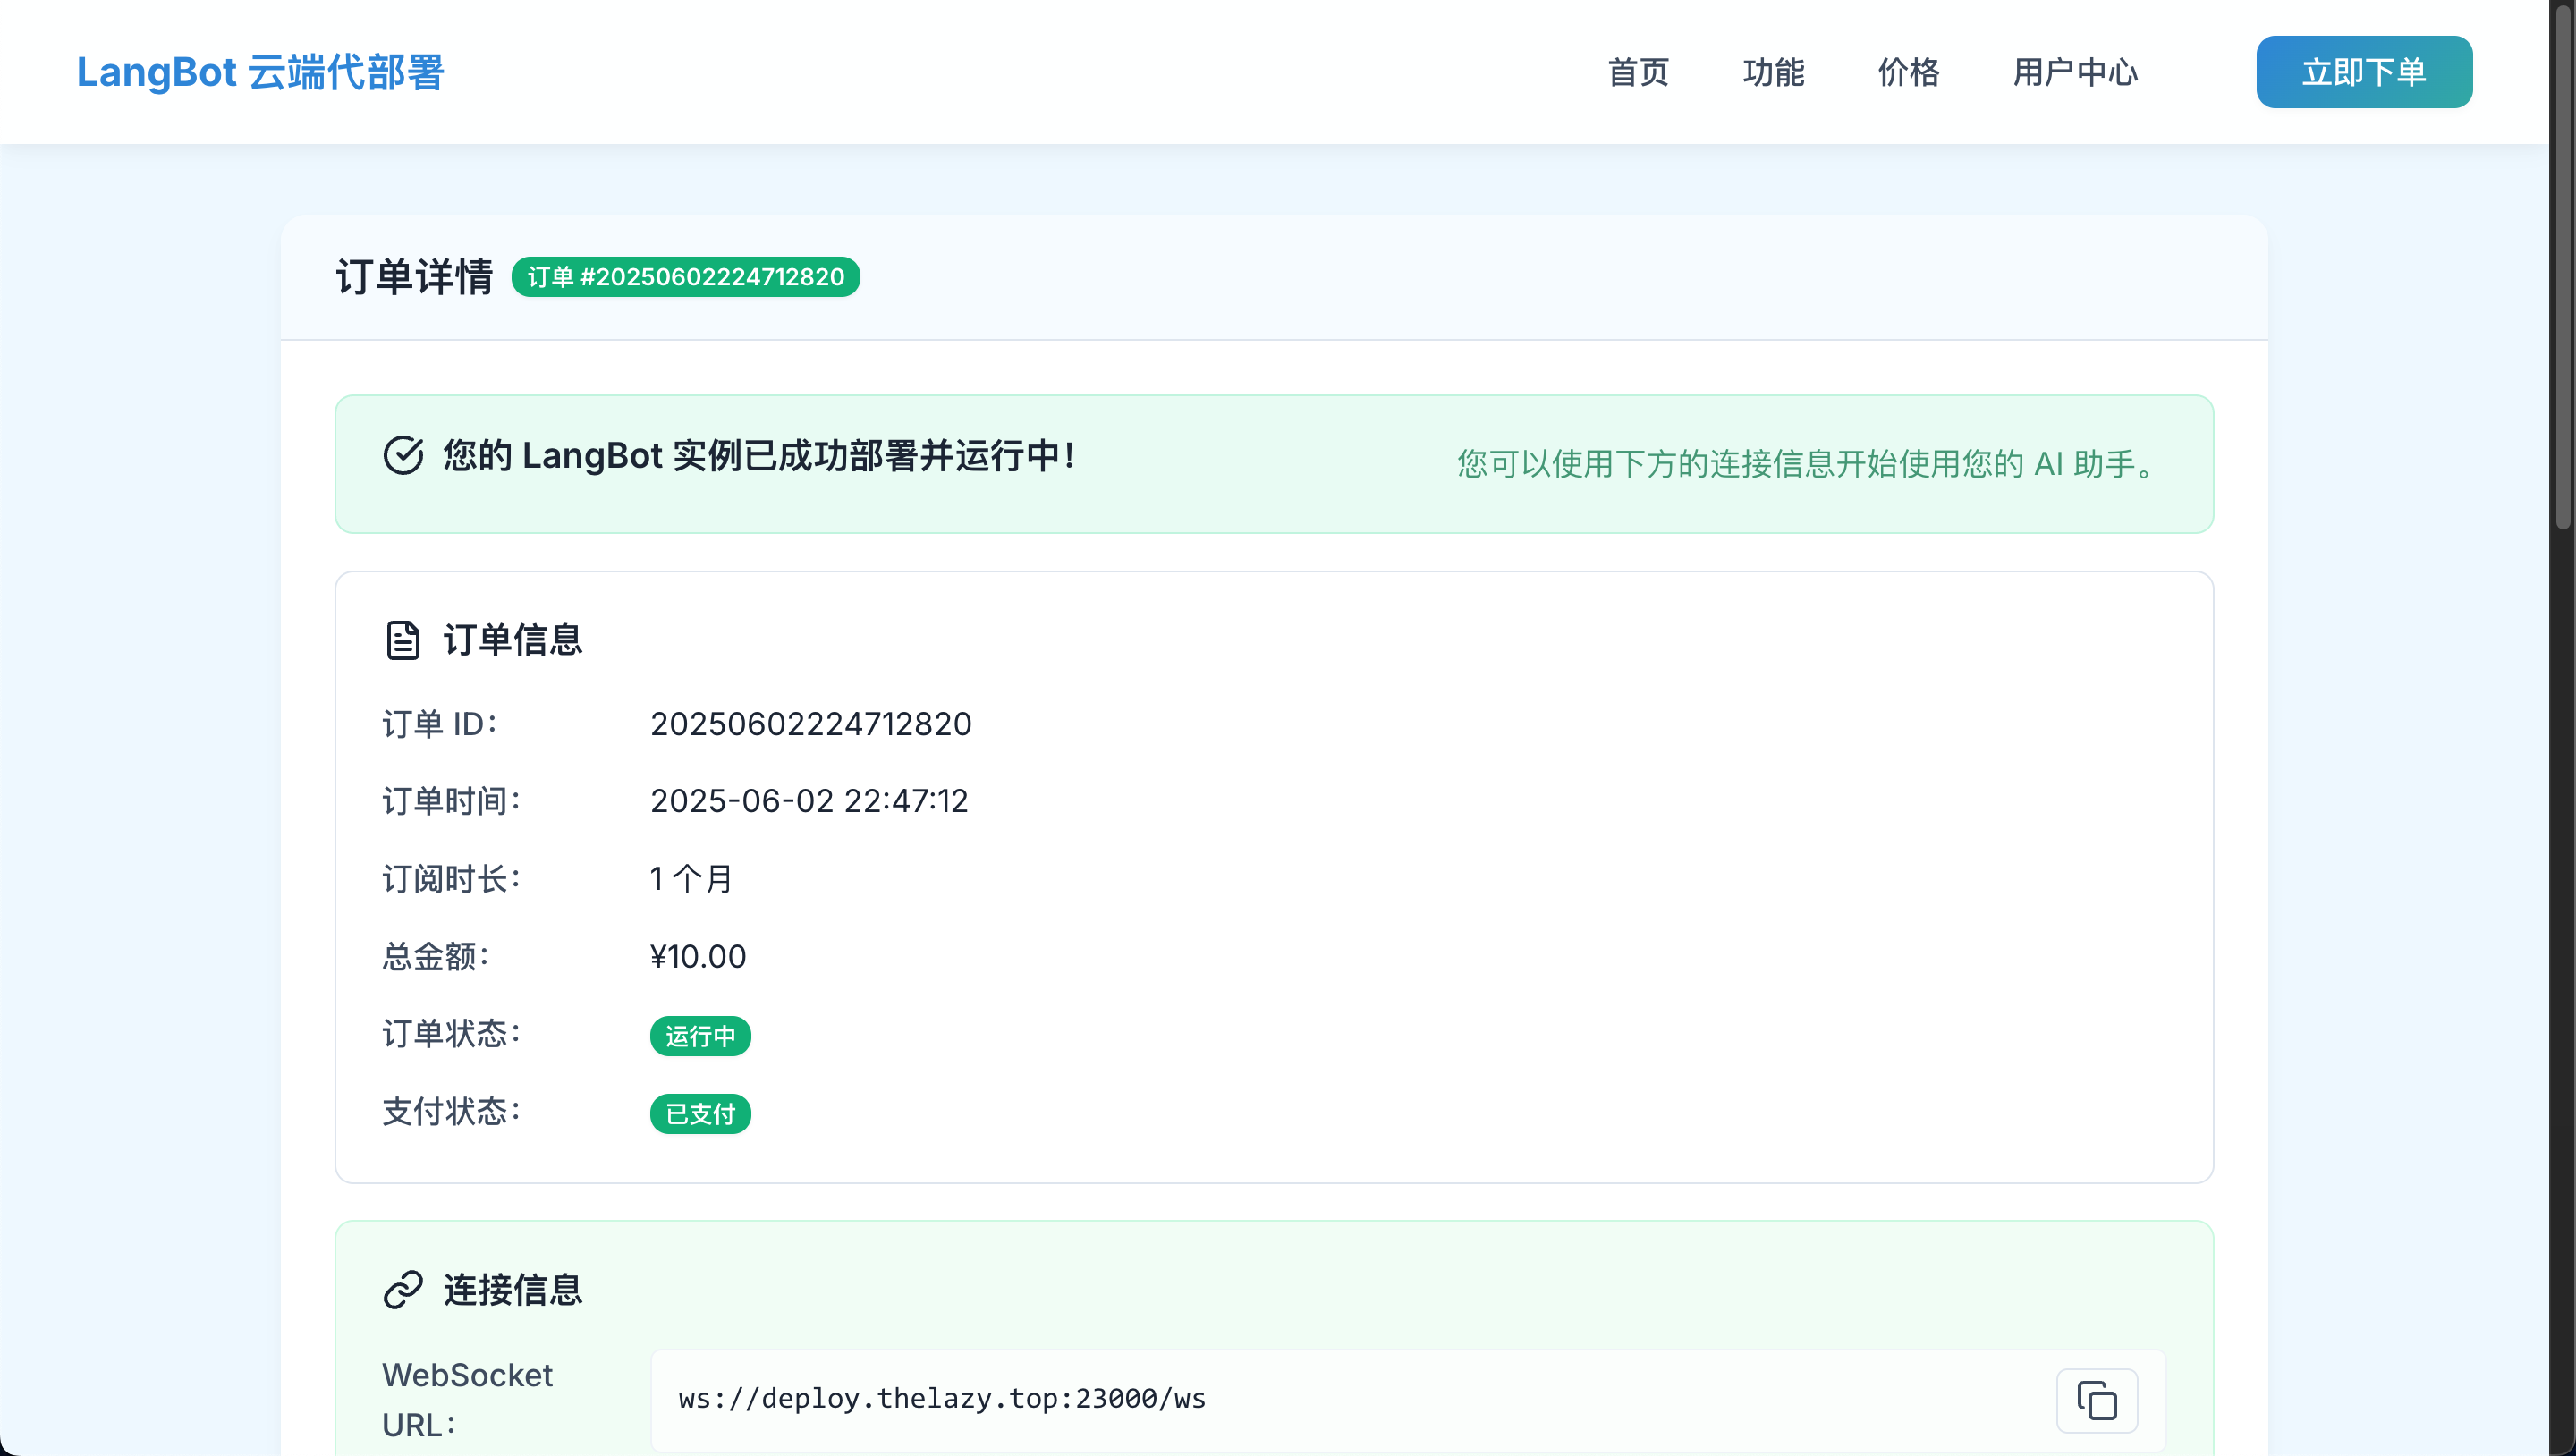
Task: Click the 订单时间 label
Action: [x=452, y=801]
